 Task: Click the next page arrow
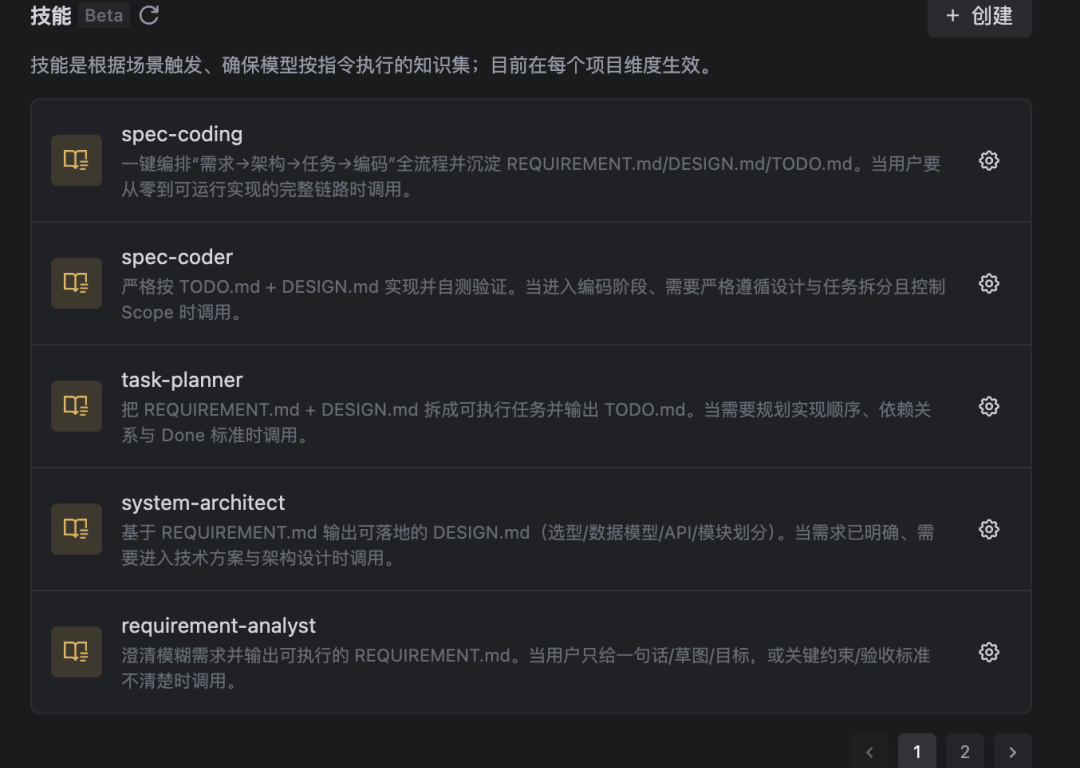click(1013, 751)
